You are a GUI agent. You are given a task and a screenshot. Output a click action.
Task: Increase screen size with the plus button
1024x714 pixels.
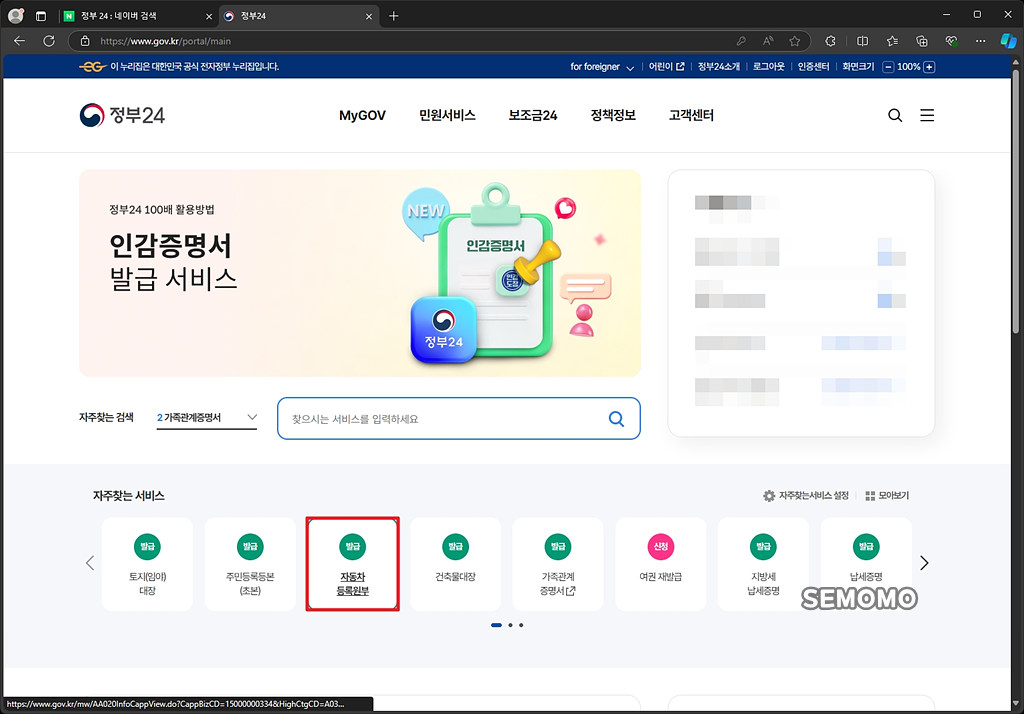click(929, 67)
